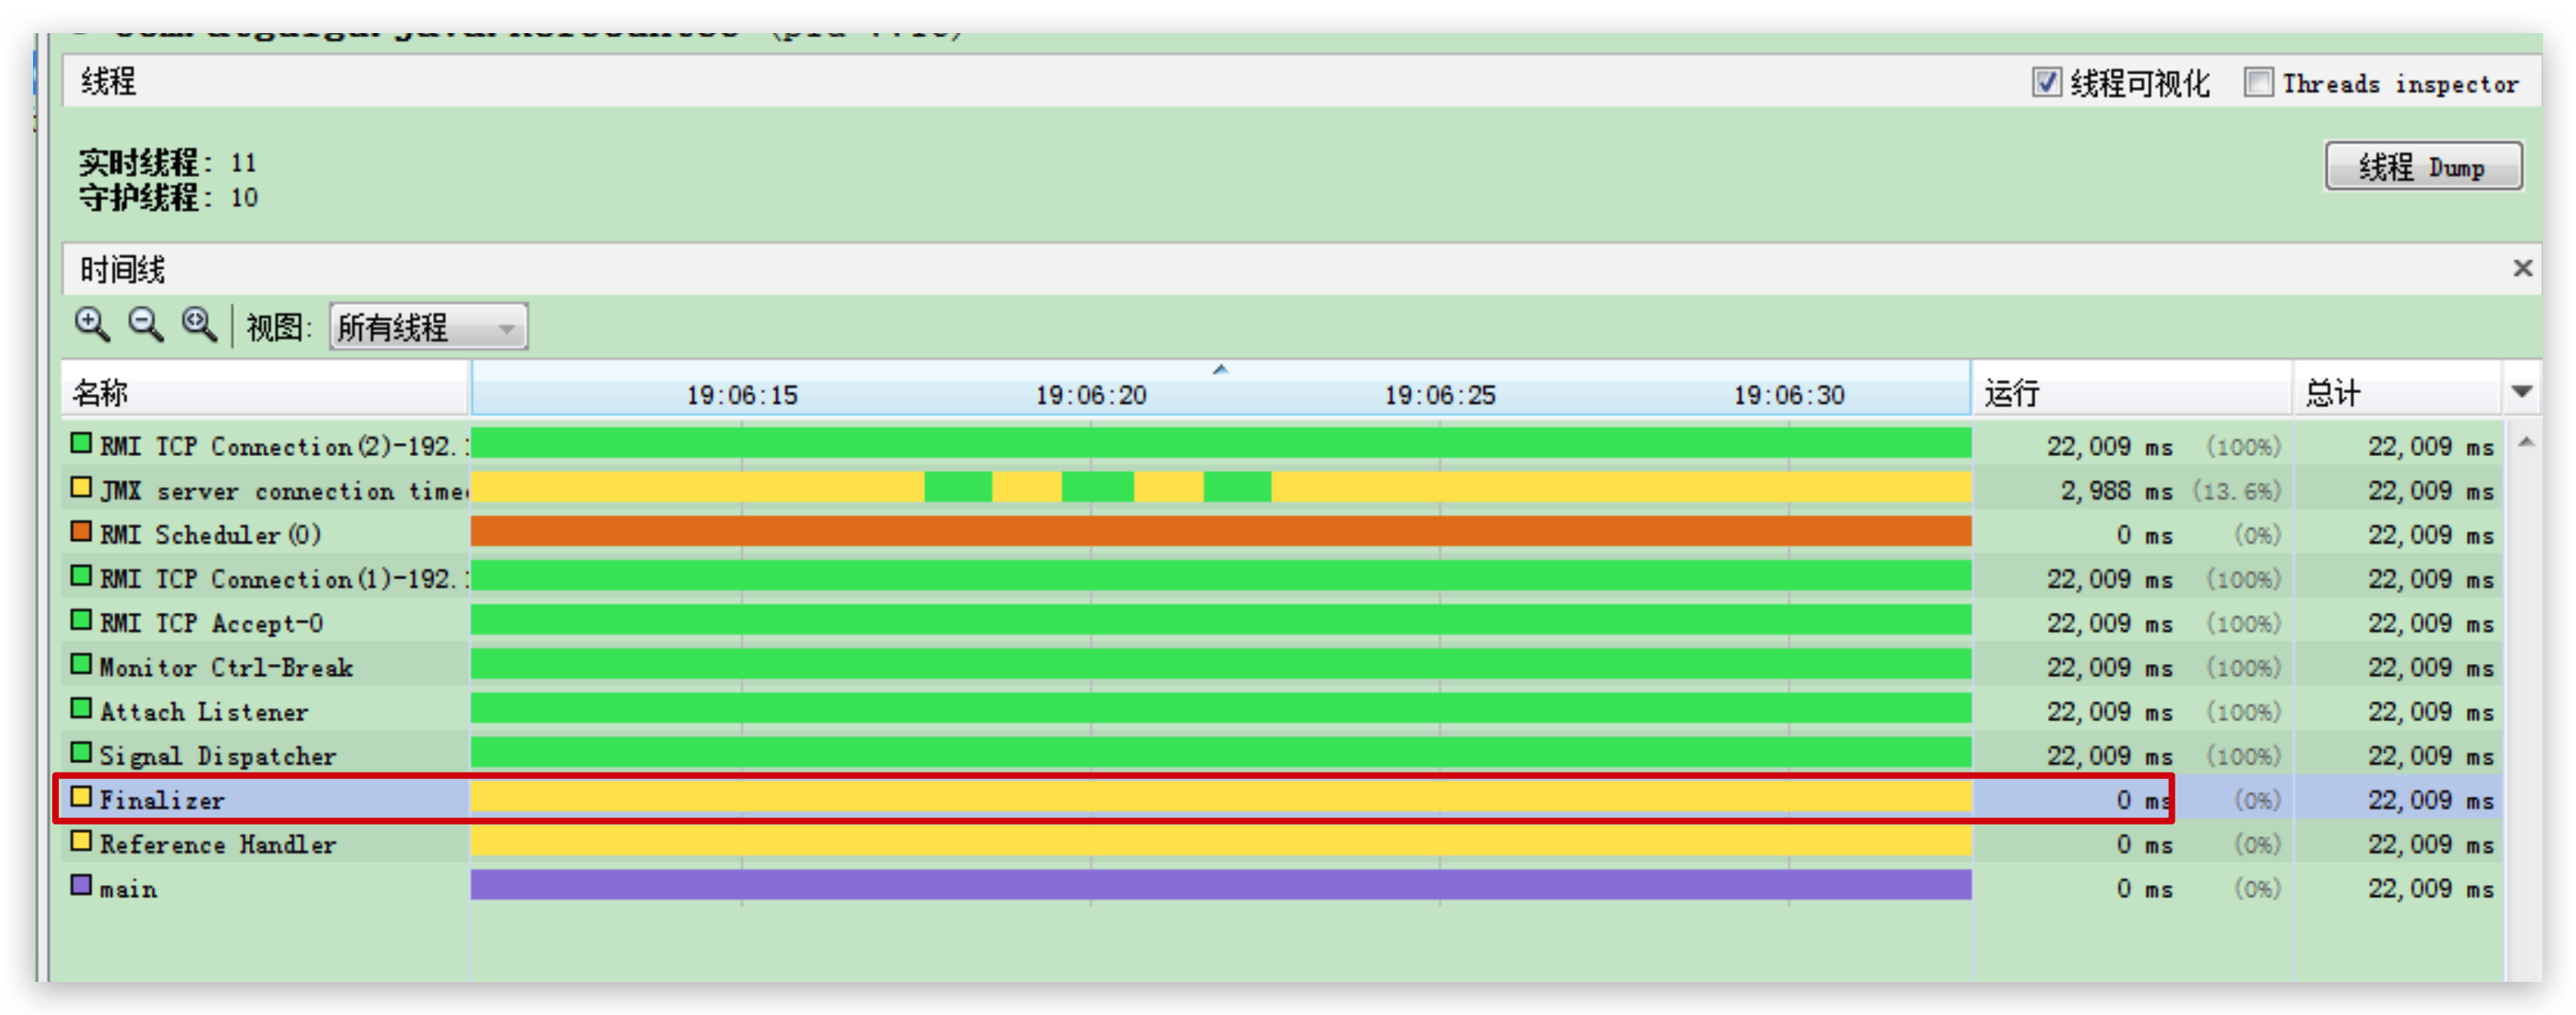This screenshot has height=1015, width=2576.
Task: Click the green Attach Listener state icon
Action: point(81,709)
